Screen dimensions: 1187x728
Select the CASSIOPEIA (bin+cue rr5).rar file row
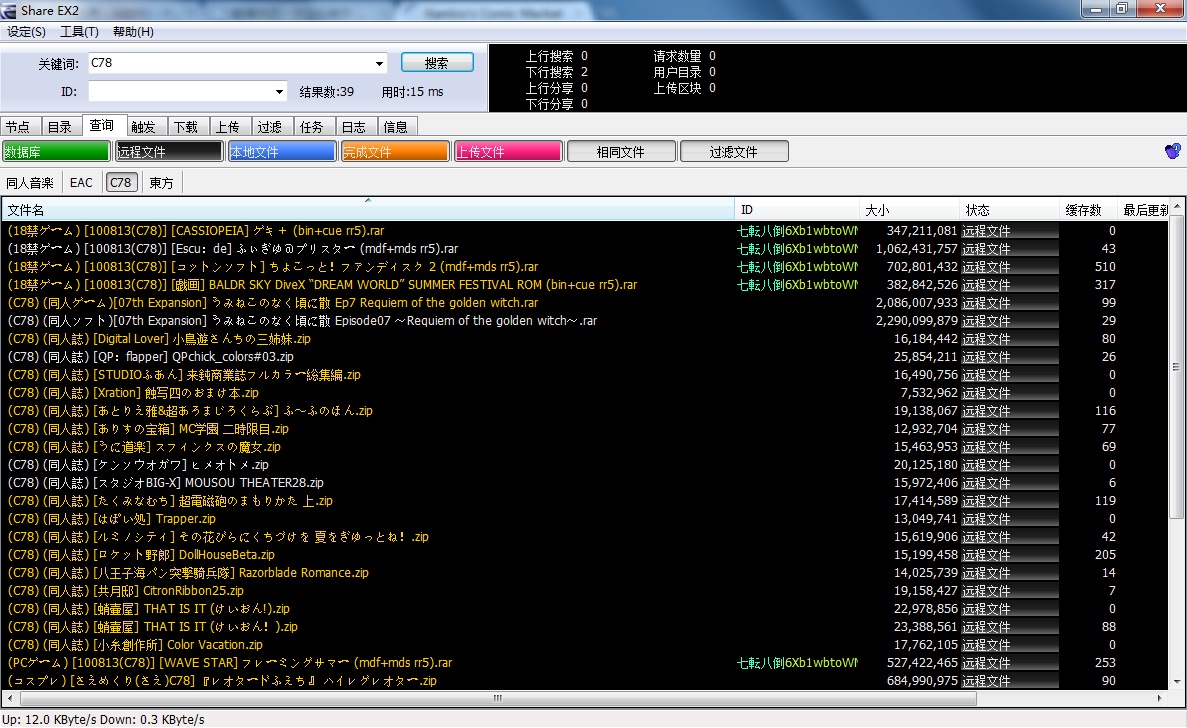click(584, 231)
